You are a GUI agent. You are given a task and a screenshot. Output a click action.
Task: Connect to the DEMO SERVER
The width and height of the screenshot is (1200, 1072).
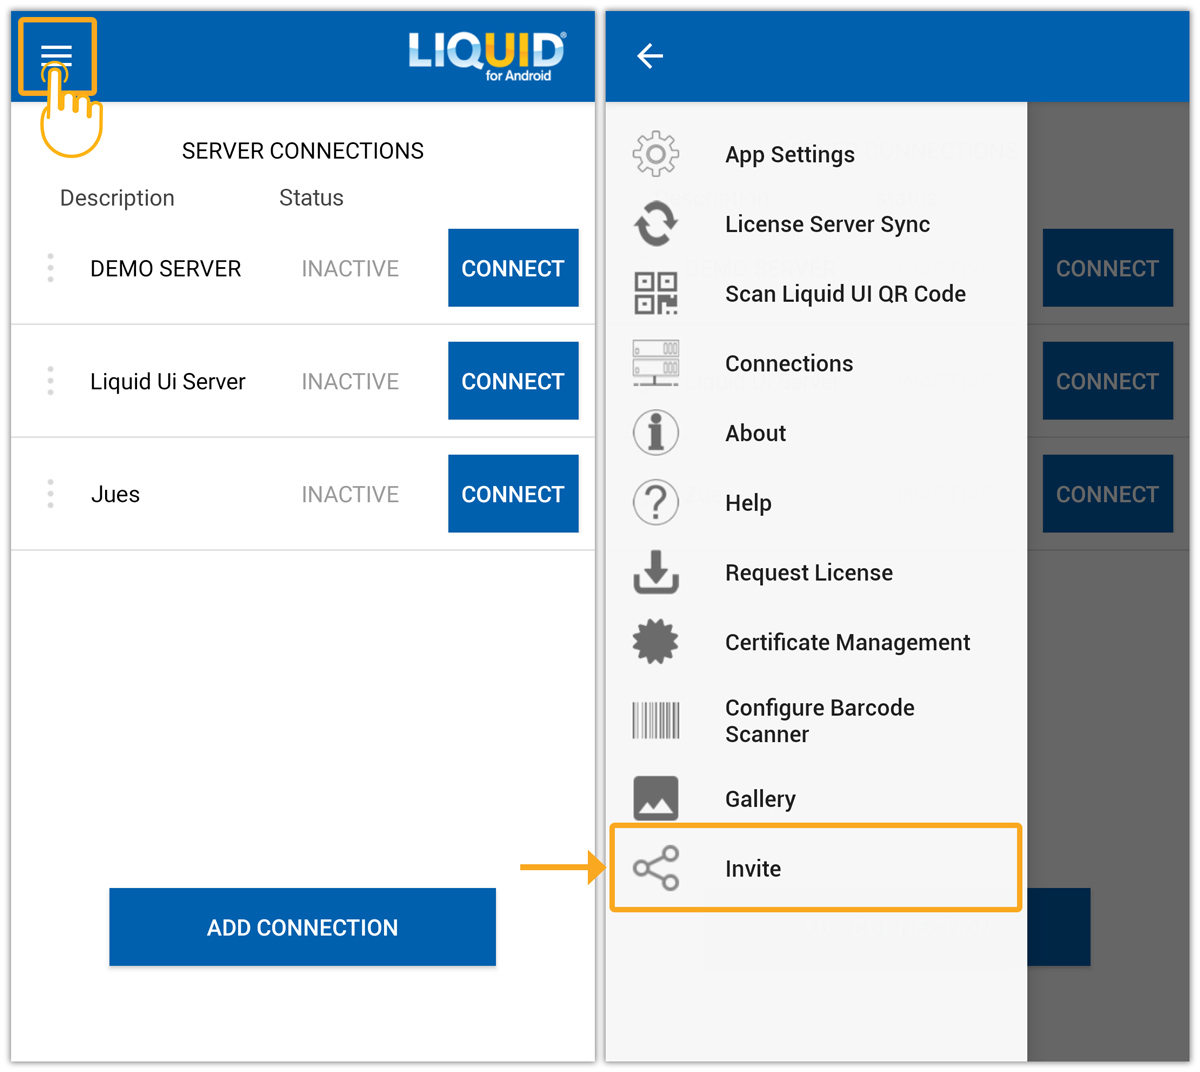[x=513, y=268]
